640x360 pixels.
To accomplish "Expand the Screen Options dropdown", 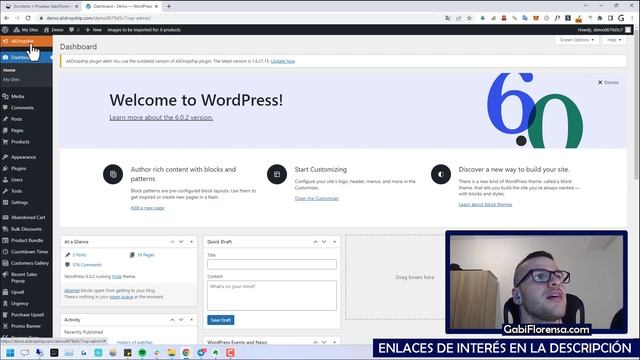I will (576, 40).
